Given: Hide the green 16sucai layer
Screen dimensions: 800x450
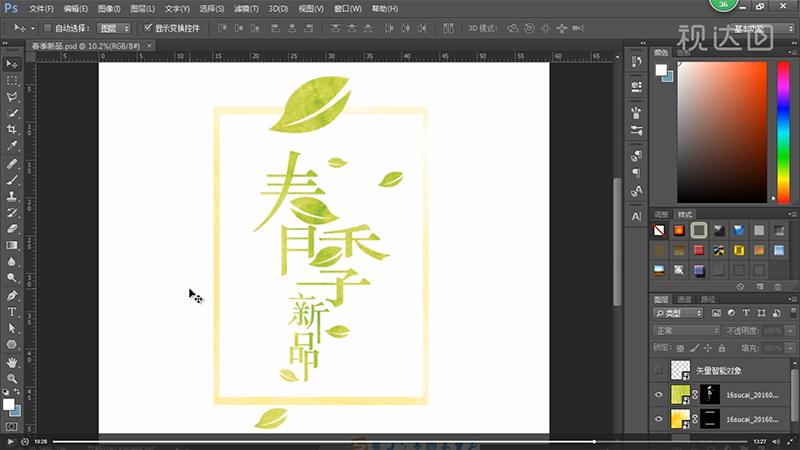Looking at the screenshot, I should [x=659, y=395].
